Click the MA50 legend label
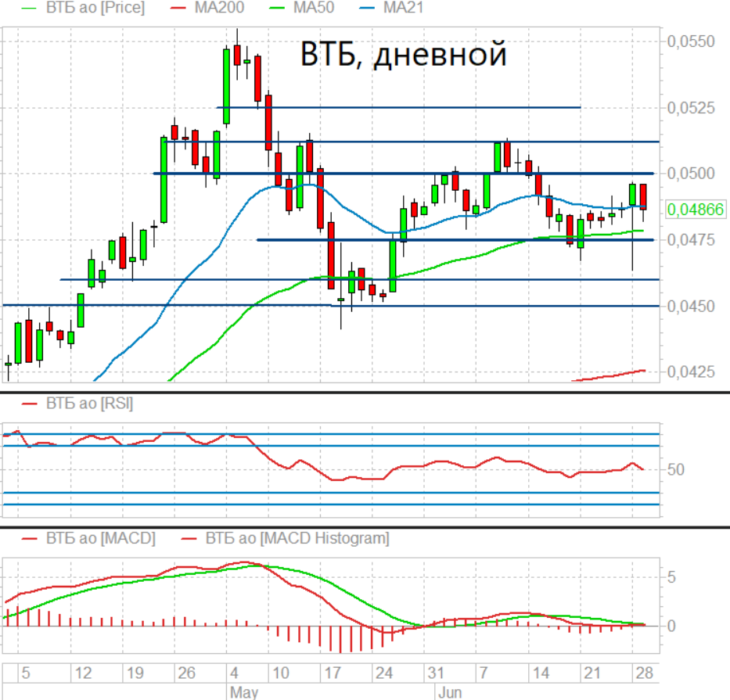This screenshot has height=700, width=730. pyautogui.click(x=314, y=8)
